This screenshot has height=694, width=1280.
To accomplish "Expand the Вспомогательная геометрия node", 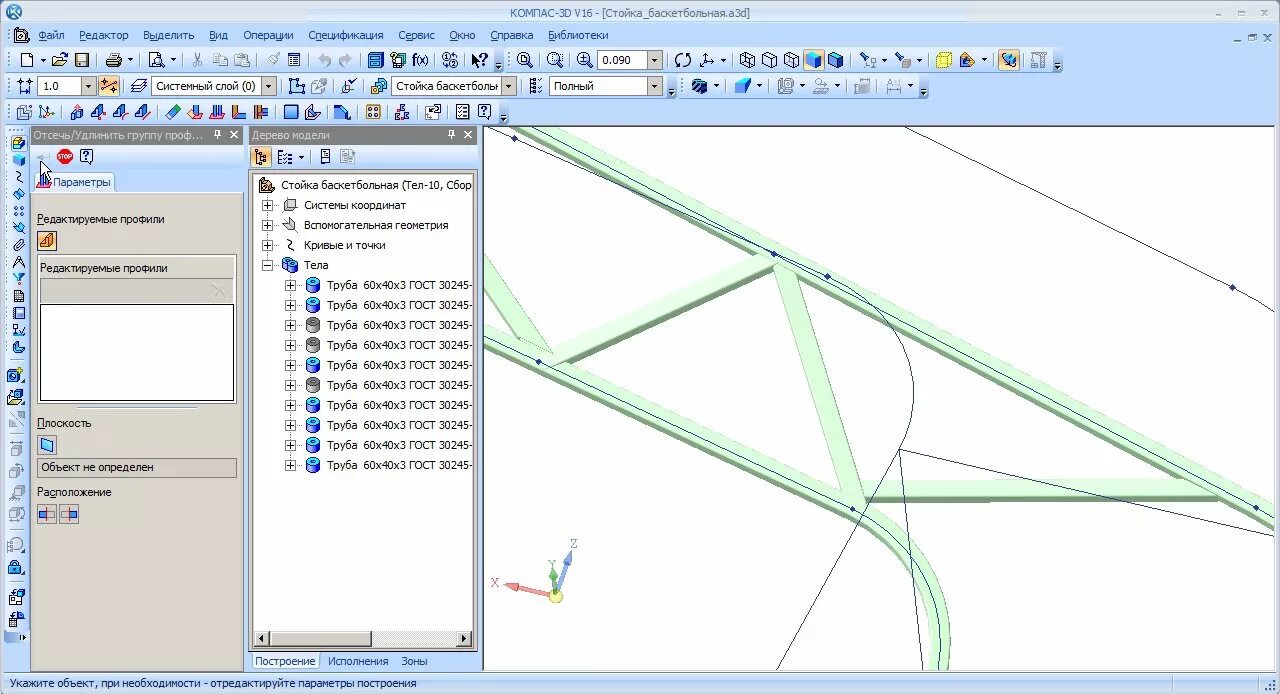I will click(x=267, y=225).
